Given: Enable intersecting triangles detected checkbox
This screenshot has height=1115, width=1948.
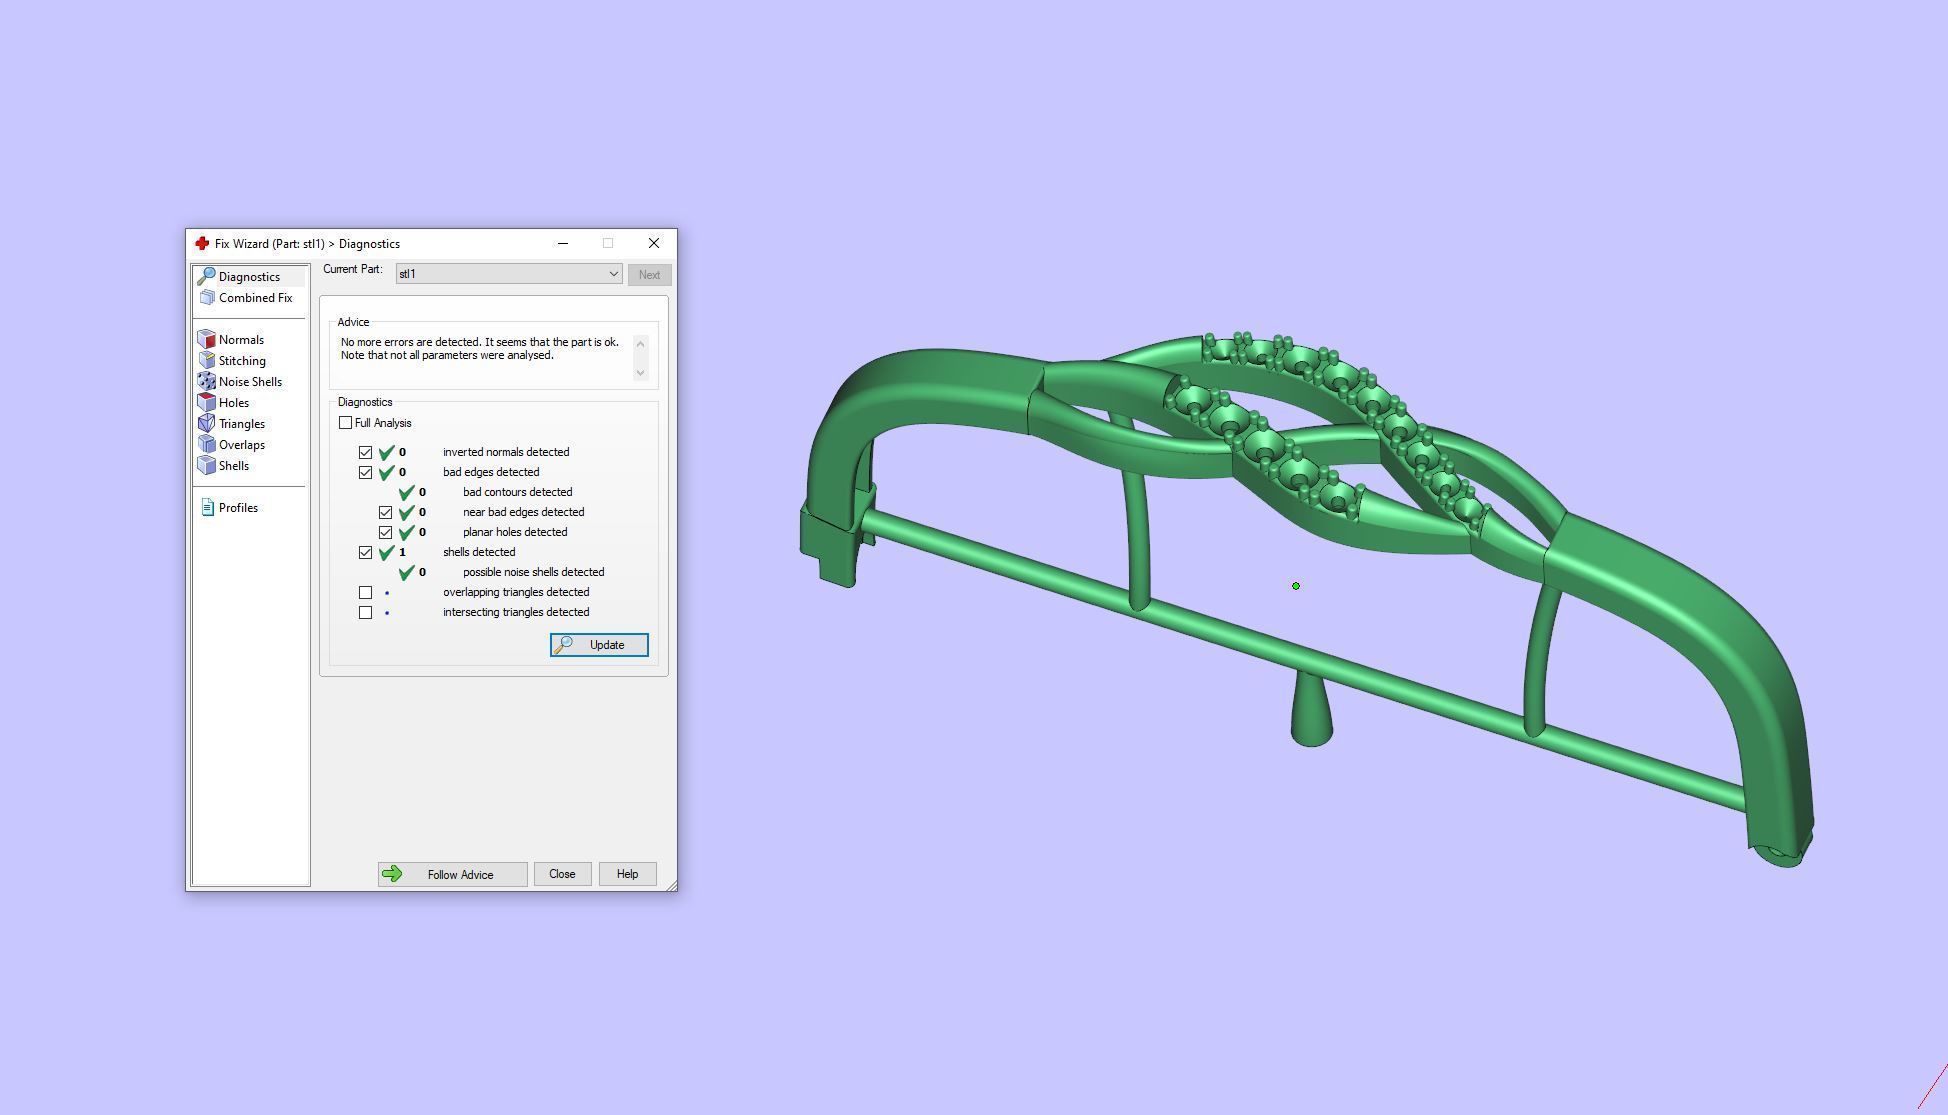Looking at the screenshot, I should 366,612.
